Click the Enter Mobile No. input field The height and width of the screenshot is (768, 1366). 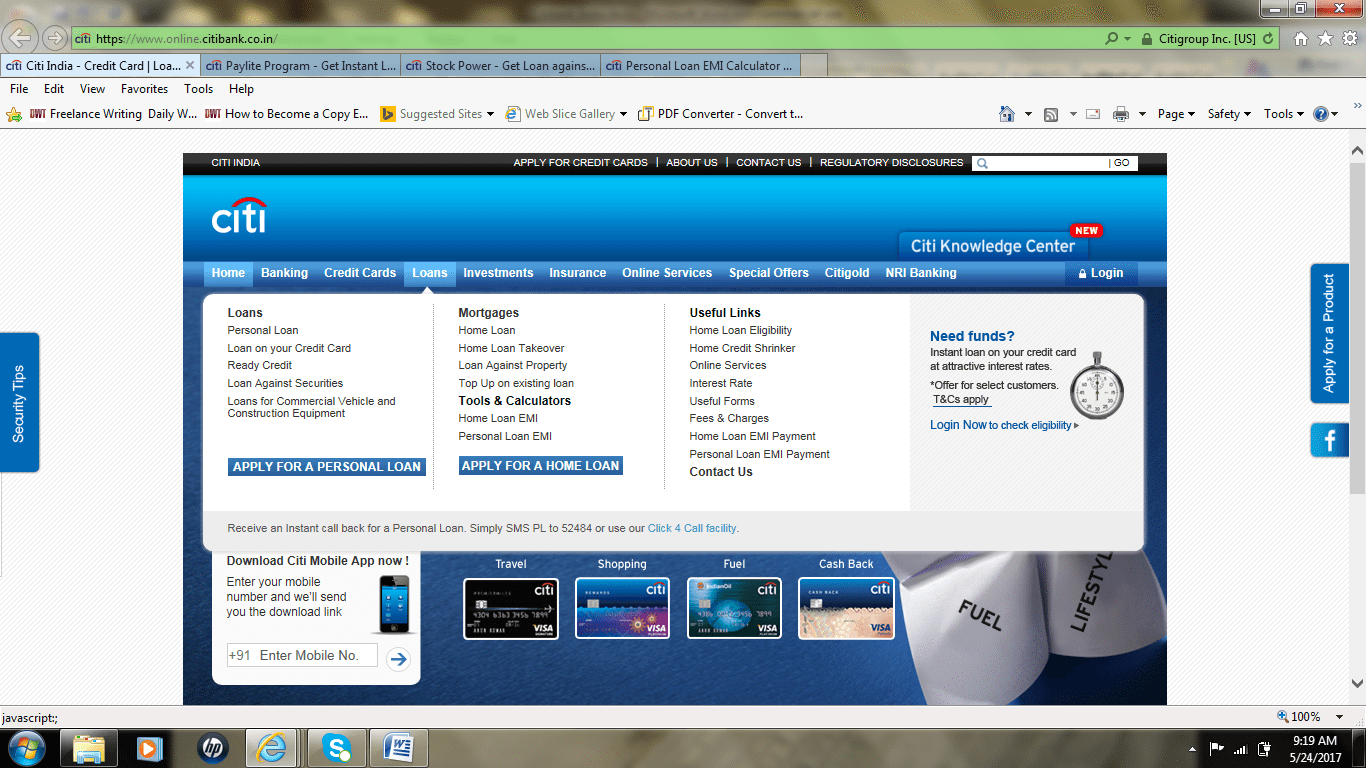click(x=302, y=656)
